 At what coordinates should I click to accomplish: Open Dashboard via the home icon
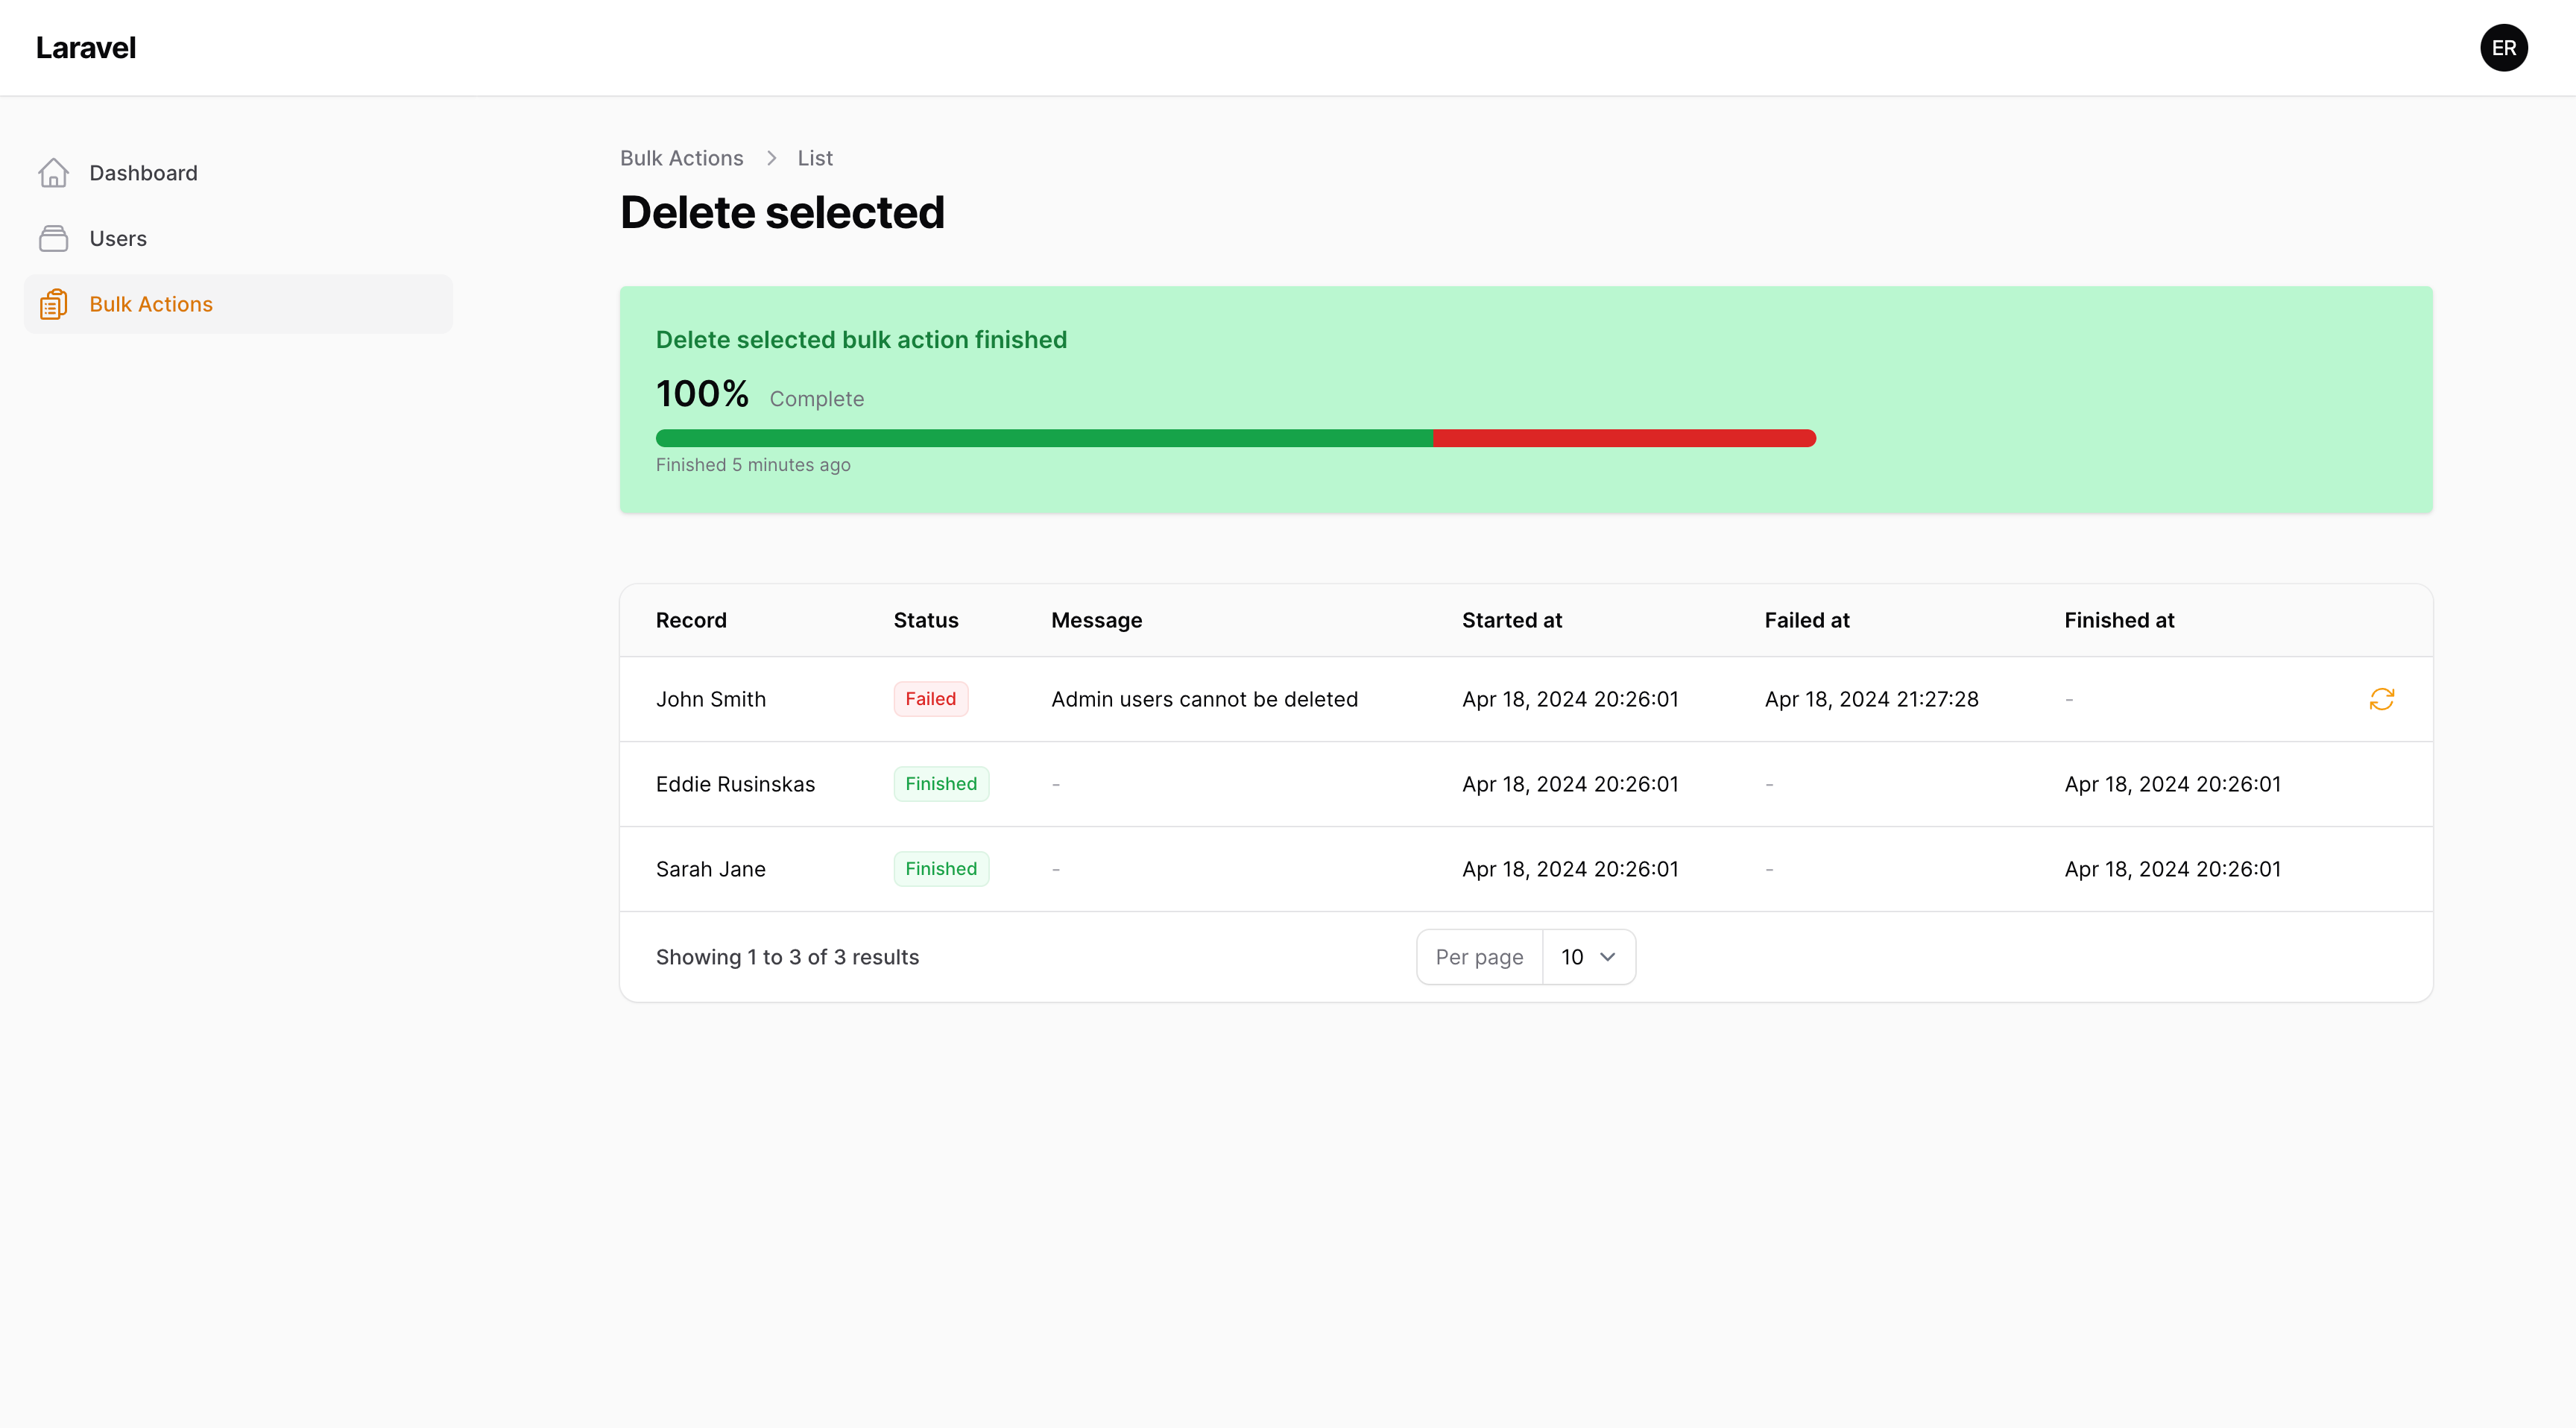(x=54, y=172)
